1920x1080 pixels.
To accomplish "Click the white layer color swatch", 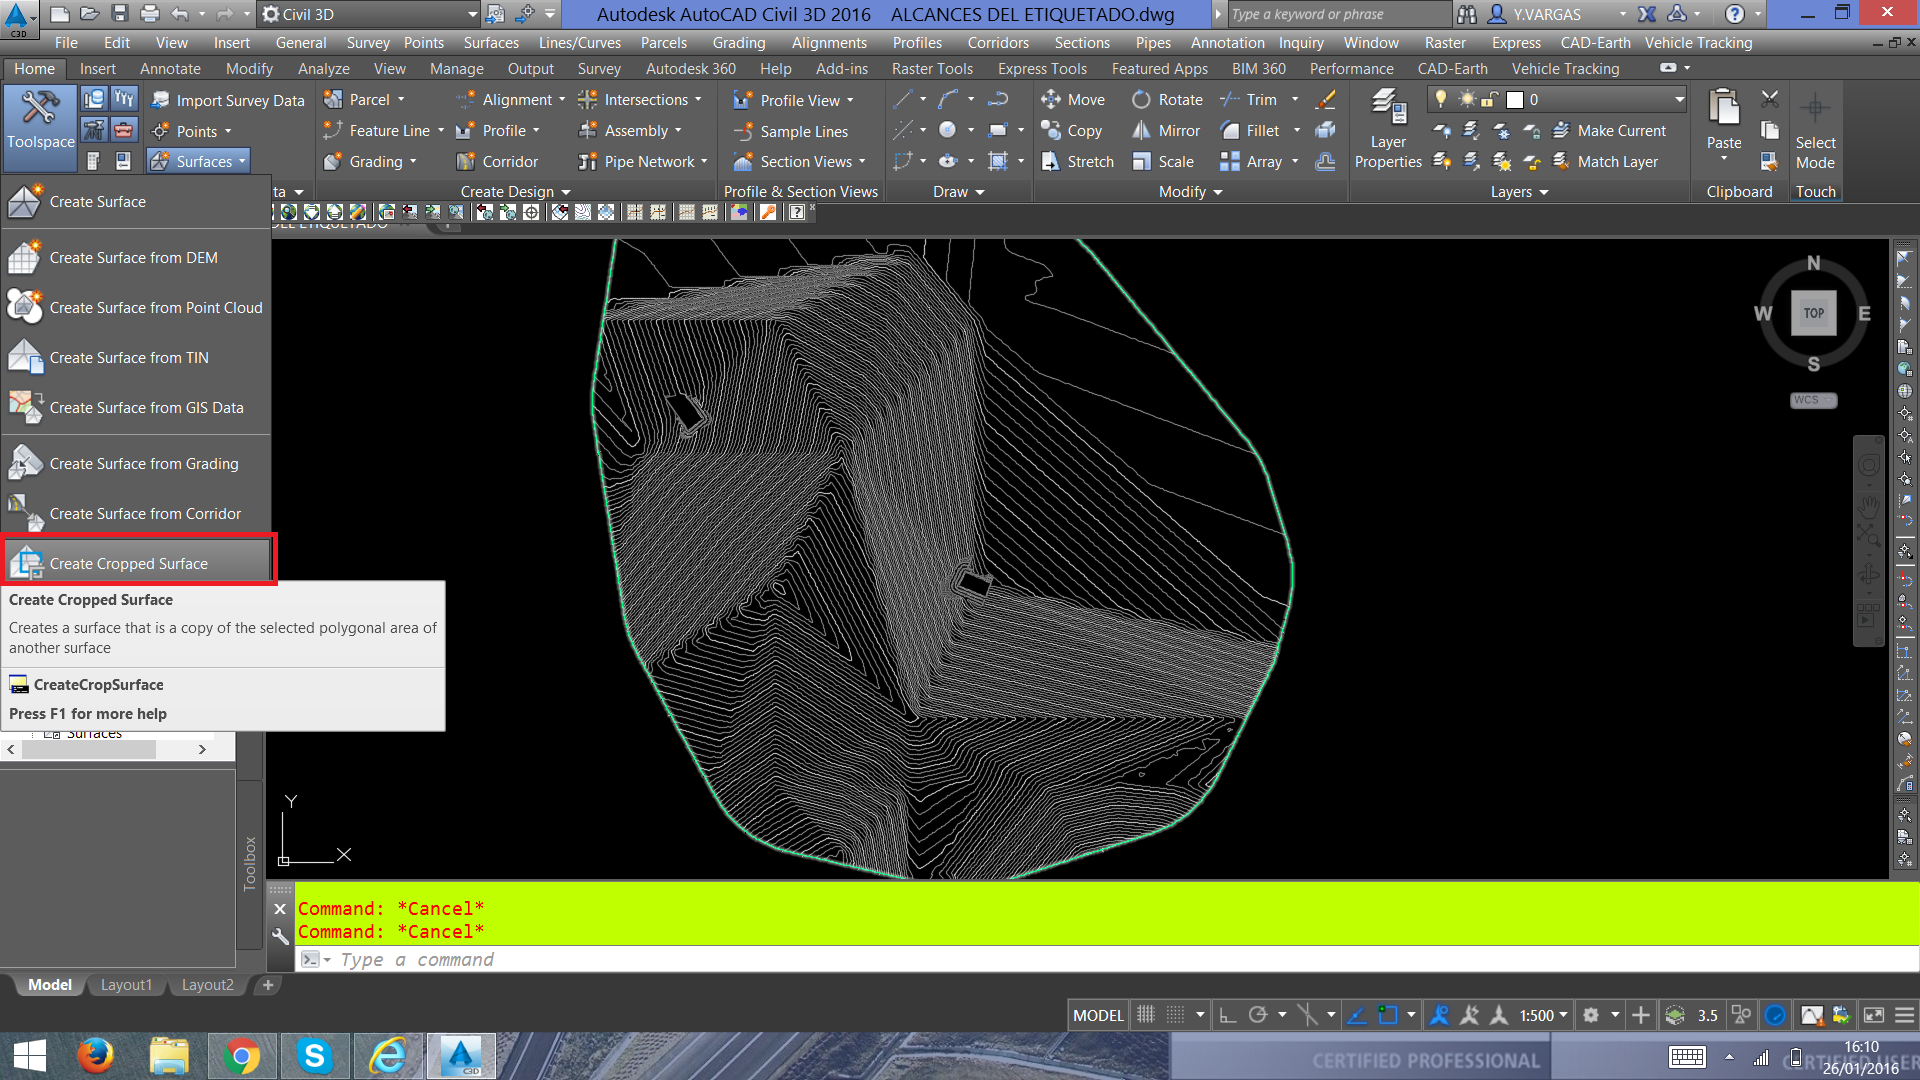I will (1514, 99).
